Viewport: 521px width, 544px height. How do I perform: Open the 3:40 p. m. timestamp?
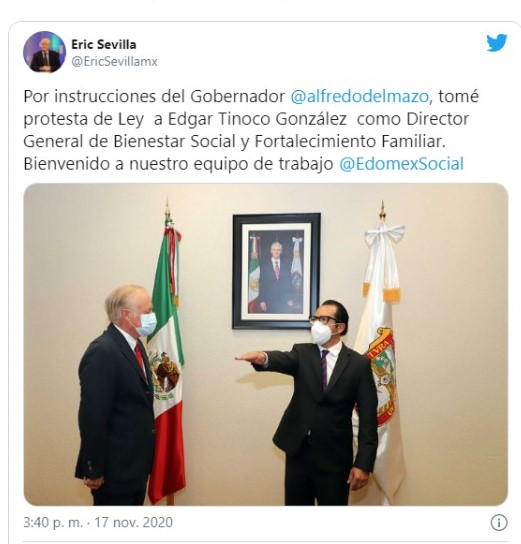(53, 522)
